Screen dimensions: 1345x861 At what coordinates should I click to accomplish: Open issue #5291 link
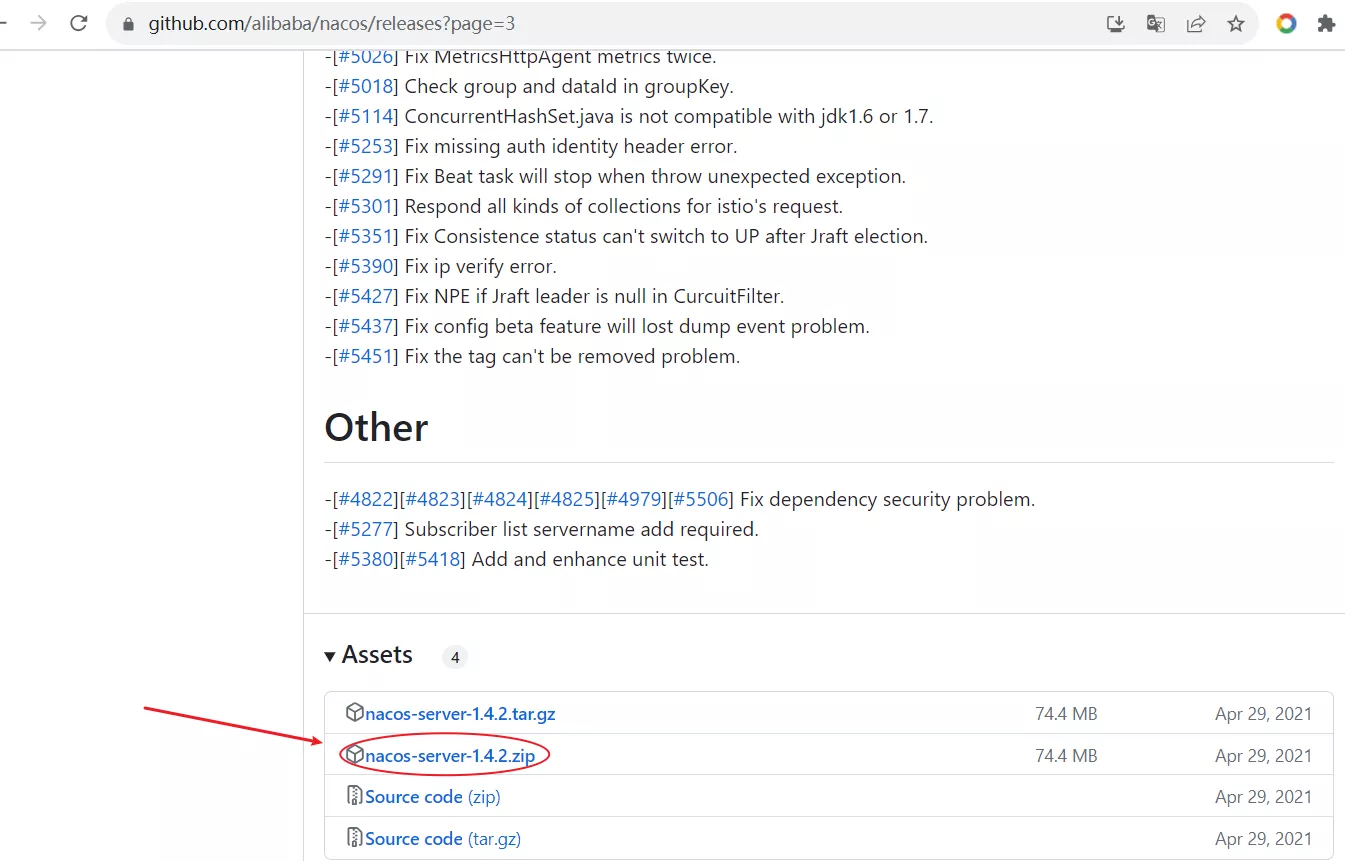click(364, 177)
